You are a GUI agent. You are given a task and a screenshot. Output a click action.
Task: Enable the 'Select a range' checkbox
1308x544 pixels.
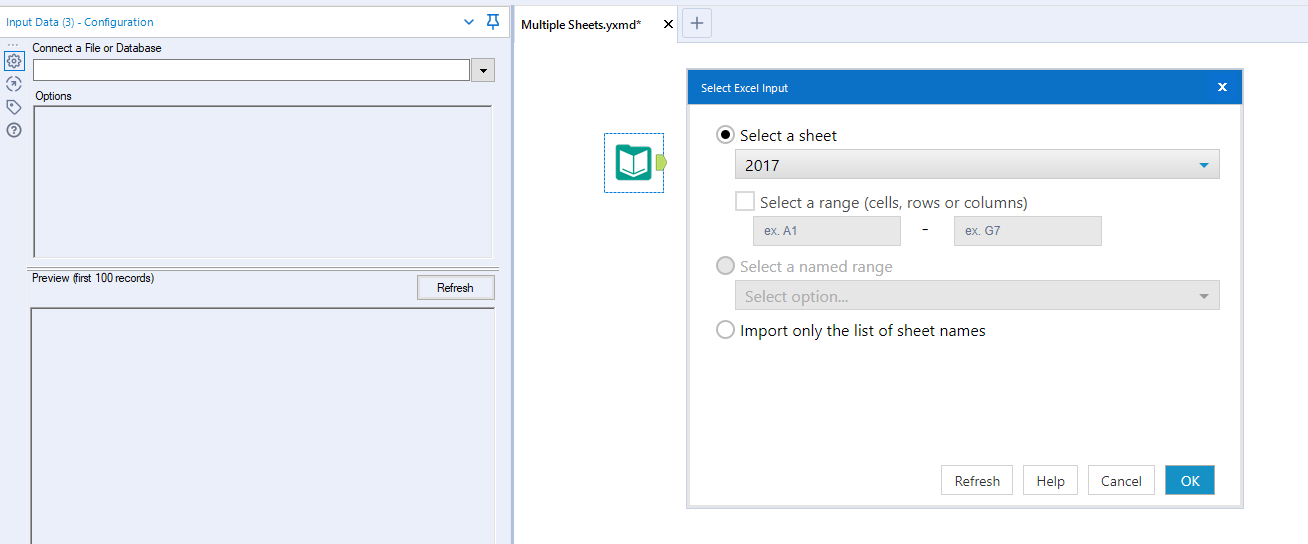tap(745, 201)
